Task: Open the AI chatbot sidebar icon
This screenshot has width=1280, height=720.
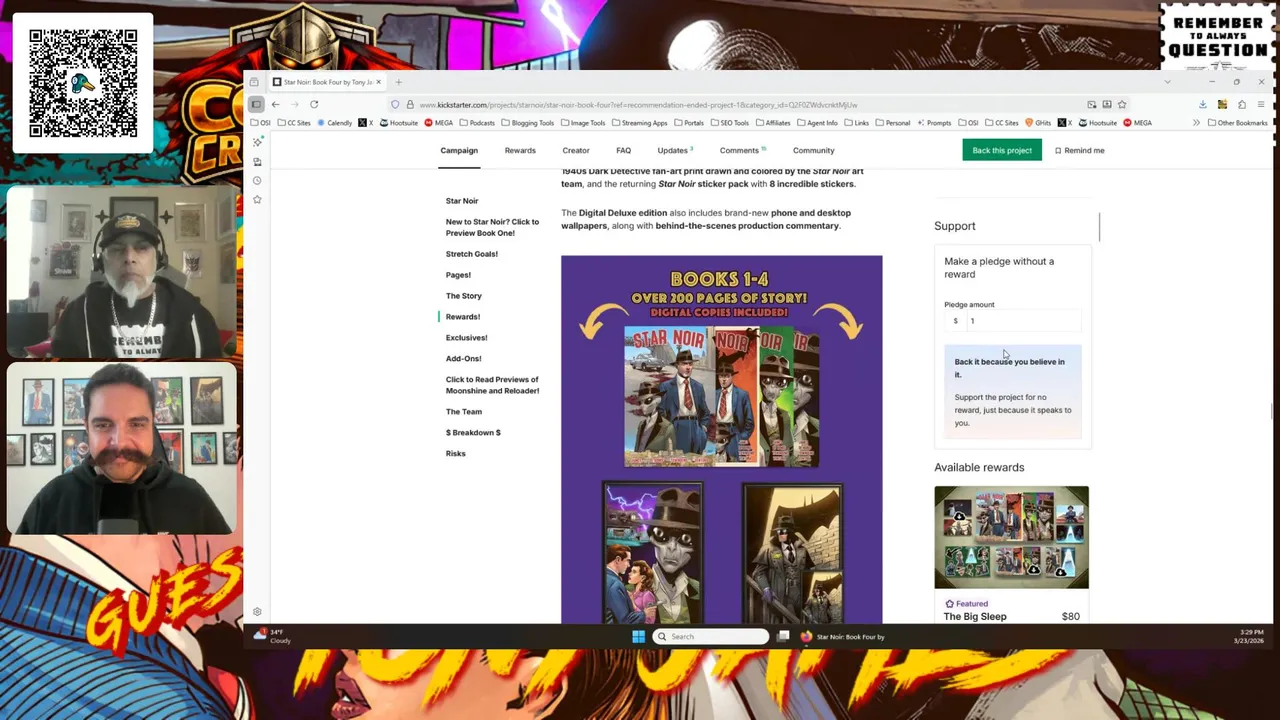Action: point(257,142)
